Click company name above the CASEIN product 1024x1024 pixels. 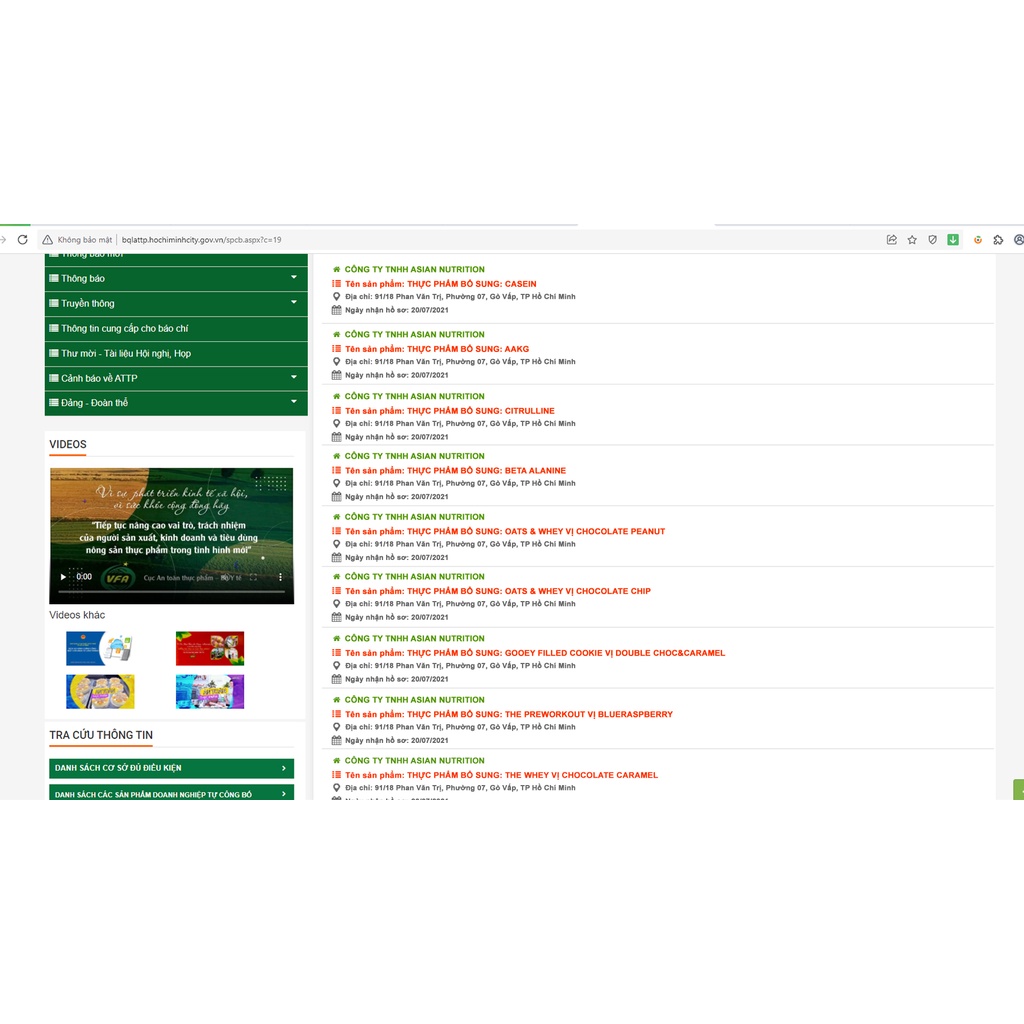click(x=415, y=269)
